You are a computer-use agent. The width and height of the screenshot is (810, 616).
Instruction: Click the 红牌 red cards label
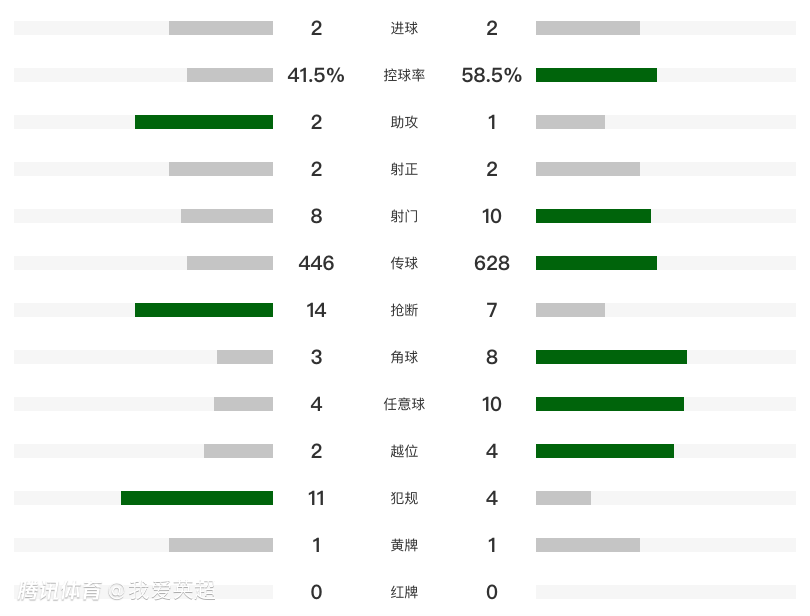[404, 592]
